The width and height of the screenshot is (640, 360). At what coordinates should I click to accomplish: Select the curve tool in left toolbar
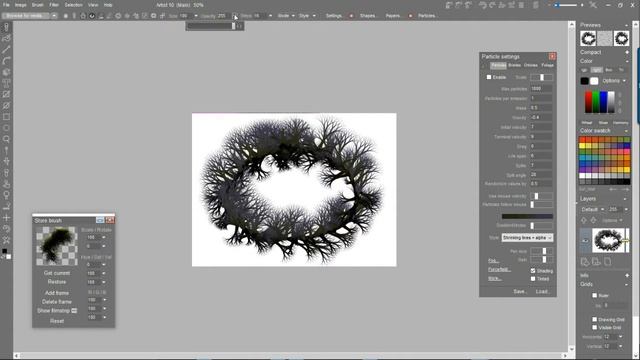coord(6,61)
